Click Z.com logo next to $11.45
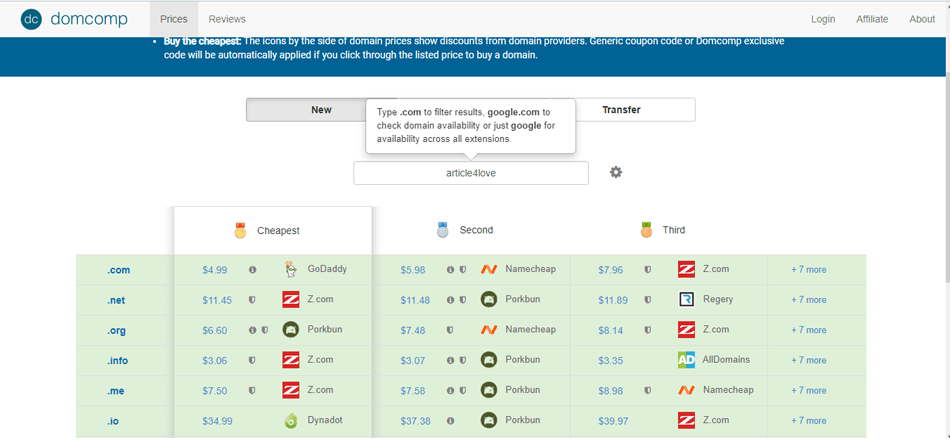 click(x=291, y=299)
